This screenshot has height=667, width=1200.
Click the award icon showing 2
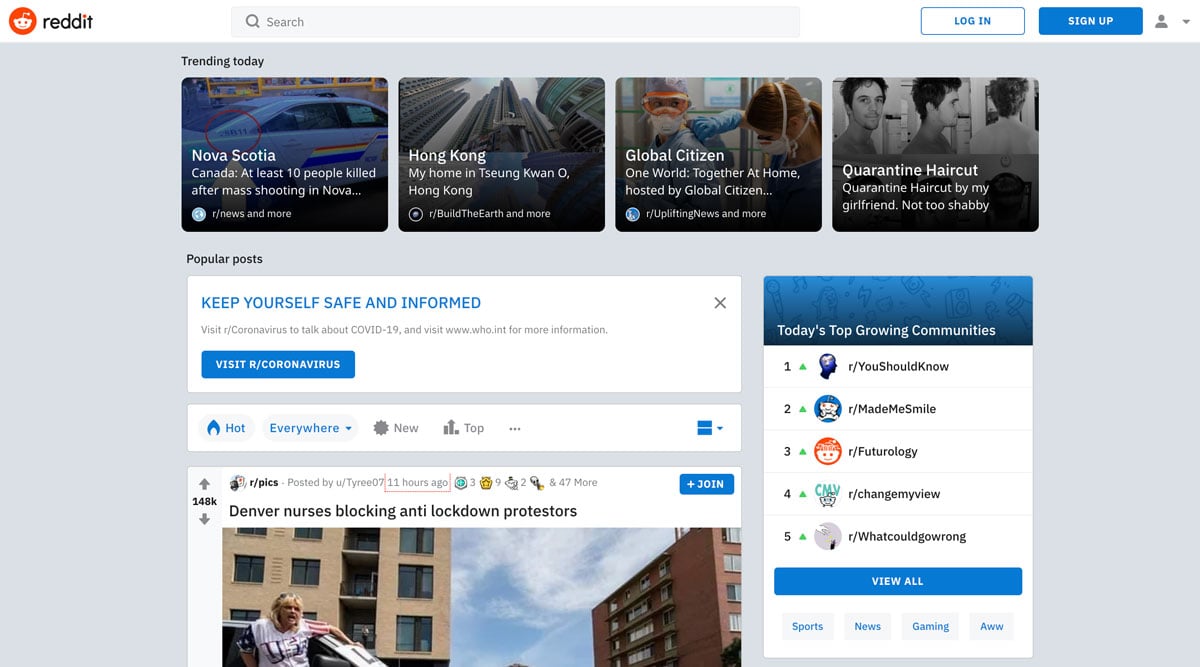point(511,483)
